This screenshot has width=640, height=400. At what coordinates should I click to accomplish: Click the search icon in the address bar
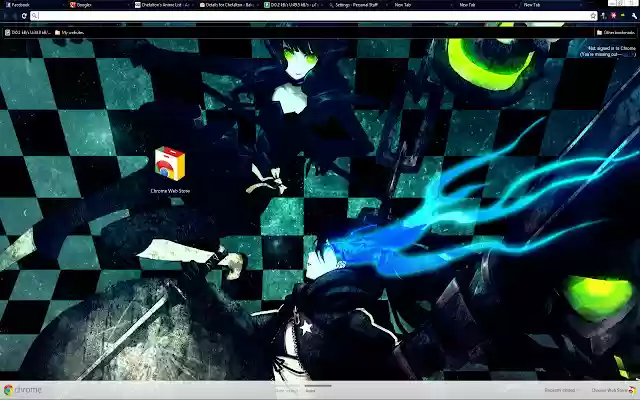pyautogui.click(x=35, y=16)
